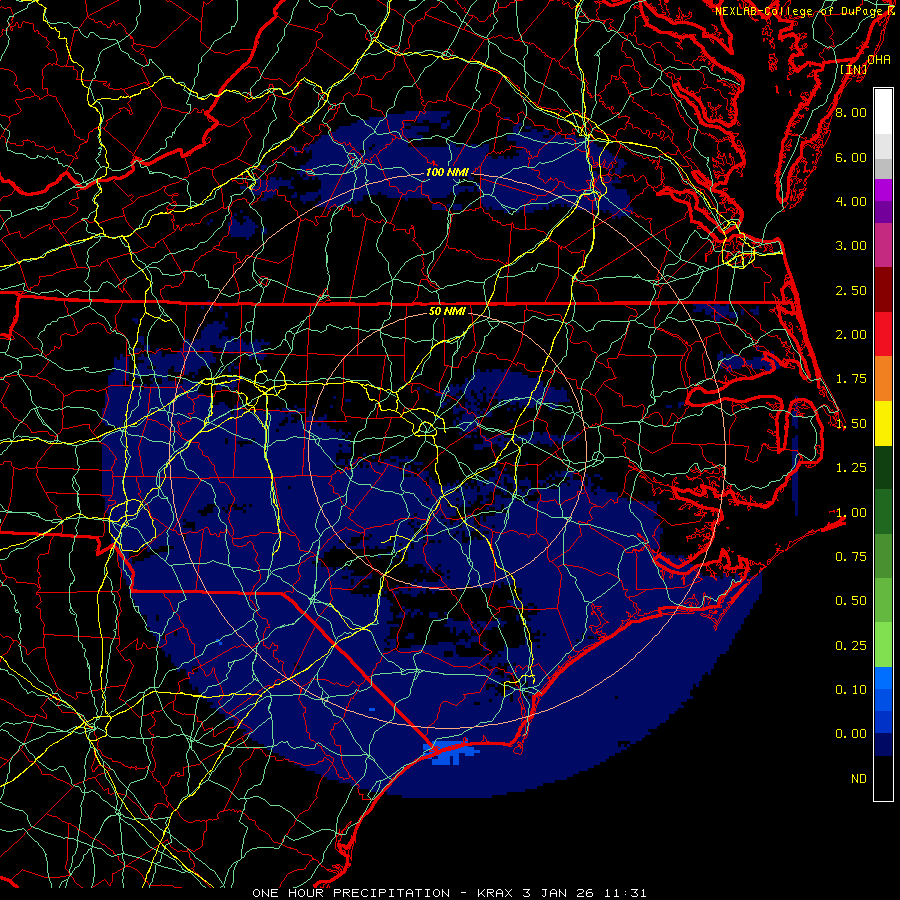
Task: Click the 1.75 legend label
Action: click(x=851, y=379)
